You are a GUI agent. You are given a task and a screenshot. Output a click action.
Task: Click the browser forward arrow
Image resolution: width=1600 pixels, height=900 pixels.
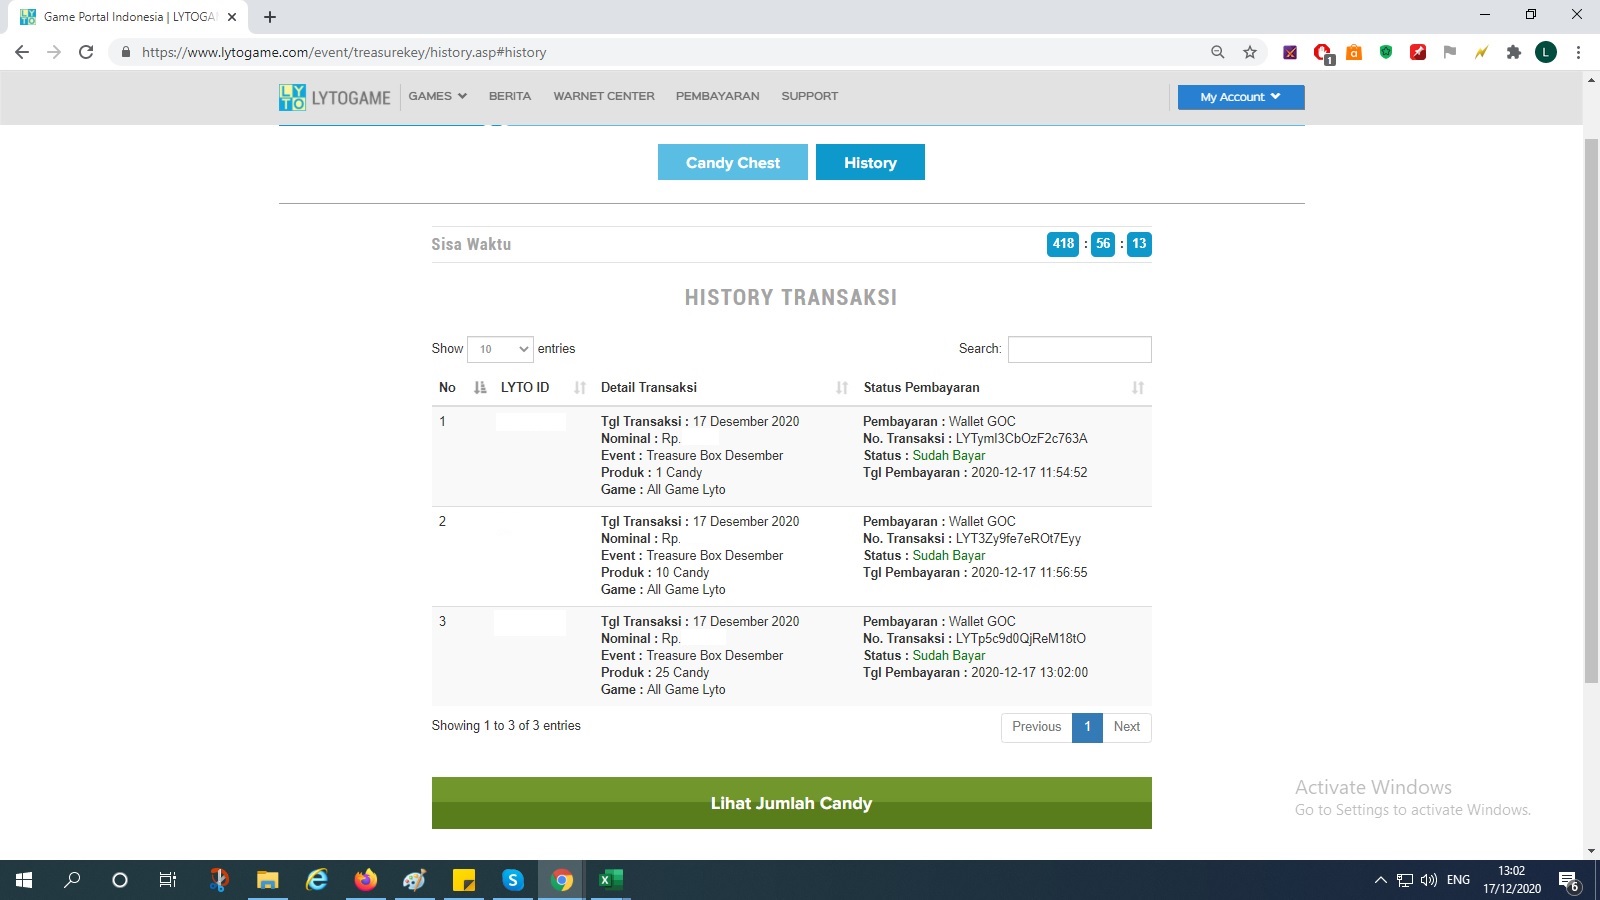(54, 52)
